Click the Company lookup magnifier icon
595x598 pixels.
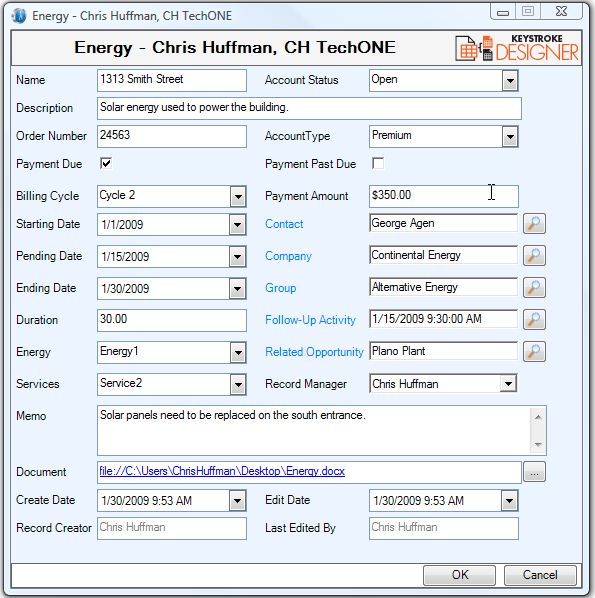pos(534,256)
